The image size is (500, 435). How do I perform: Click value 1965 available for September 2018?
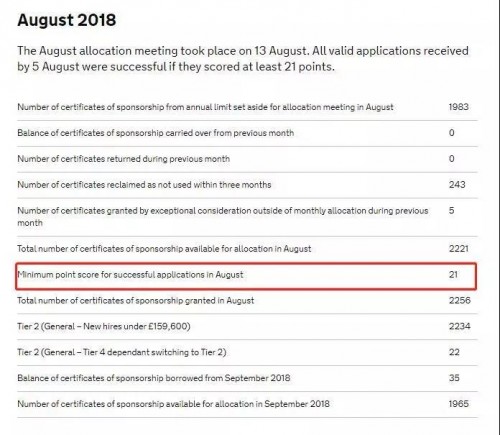tap(459, 404)
